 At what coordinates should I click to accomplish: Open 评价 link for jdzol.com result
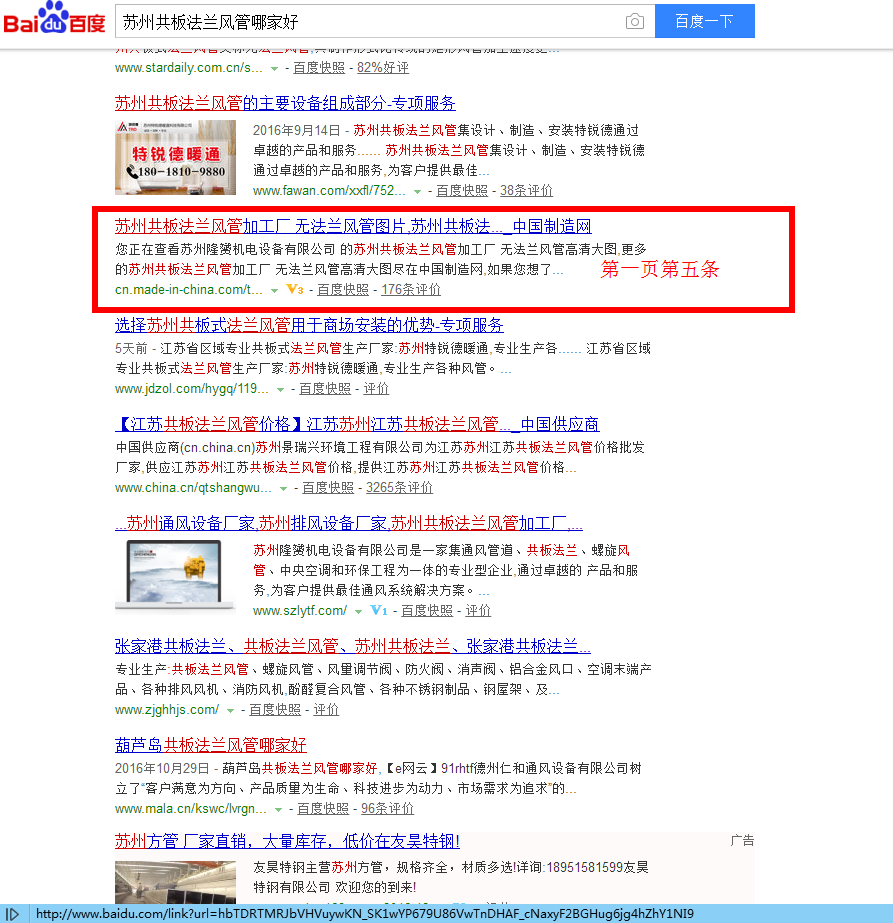click(376, 389)
